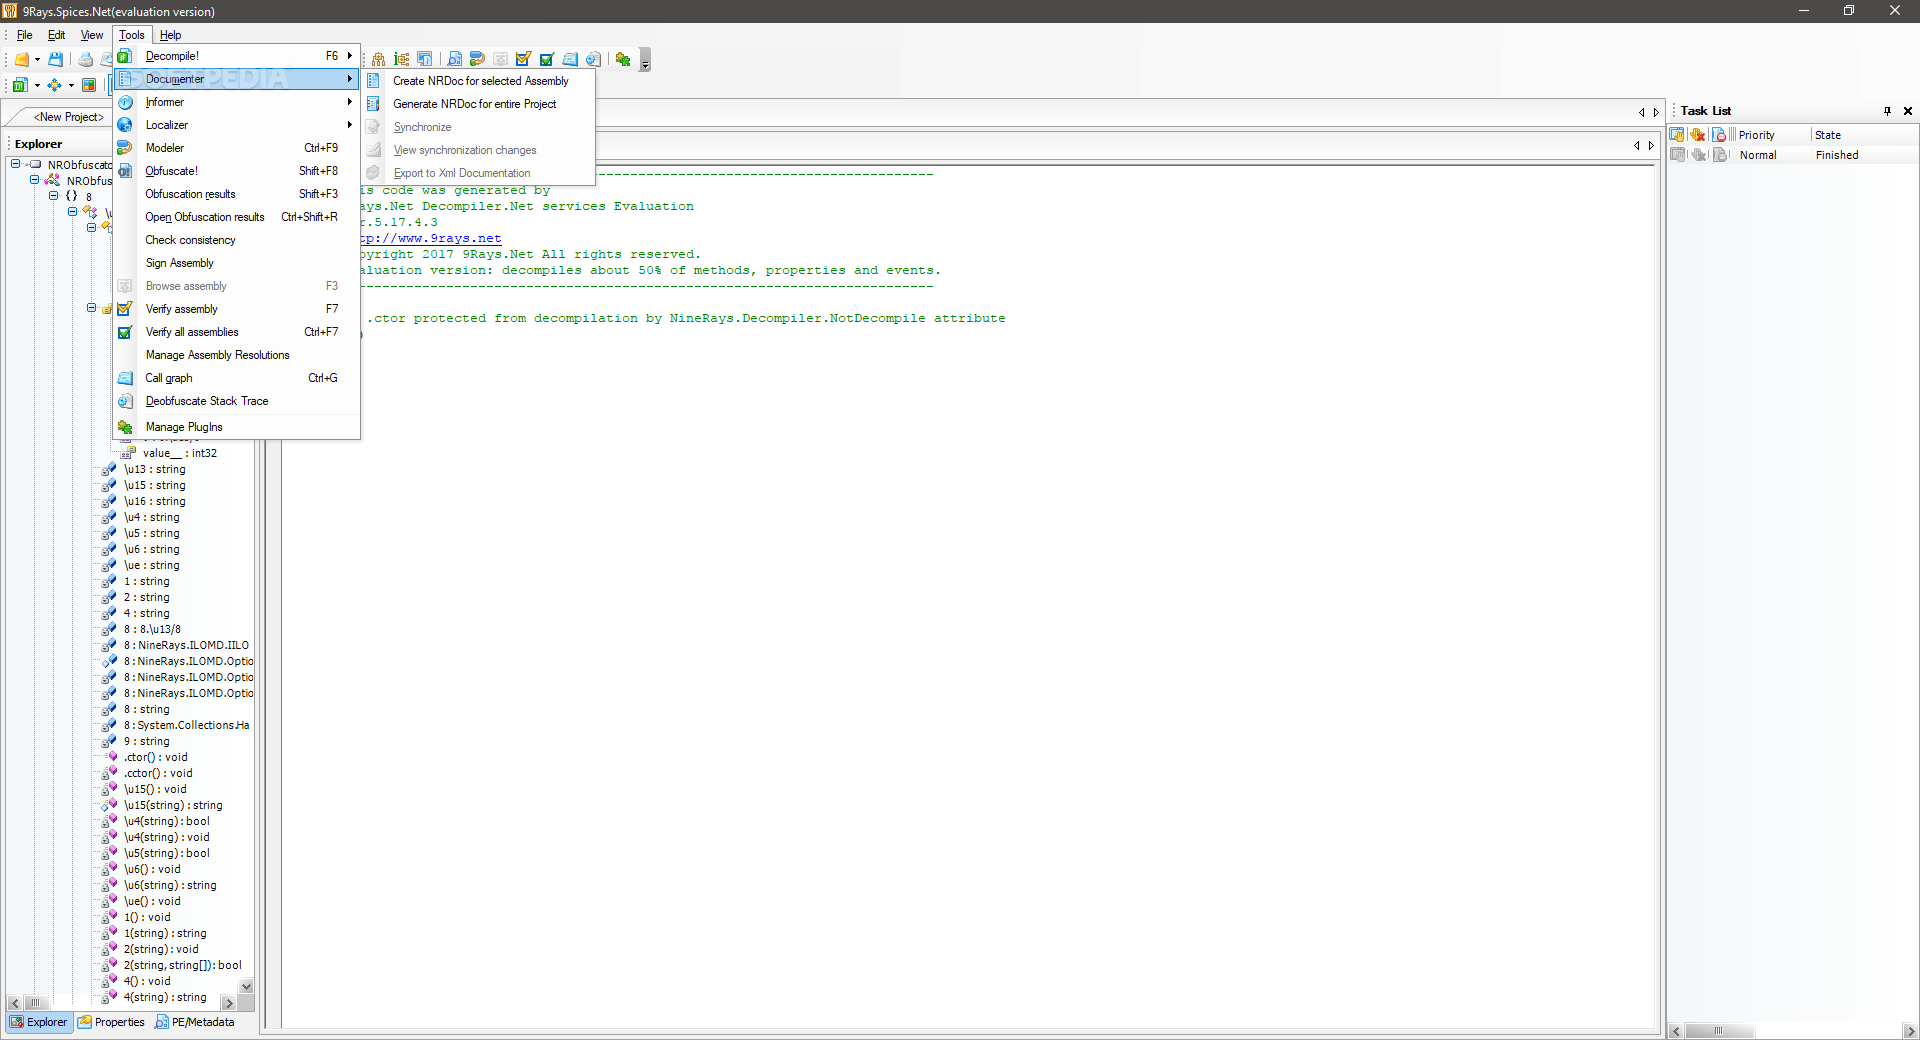
Task: Click the blue-orange synchronize arrows toolbar icon
Action: pos(477,60)
